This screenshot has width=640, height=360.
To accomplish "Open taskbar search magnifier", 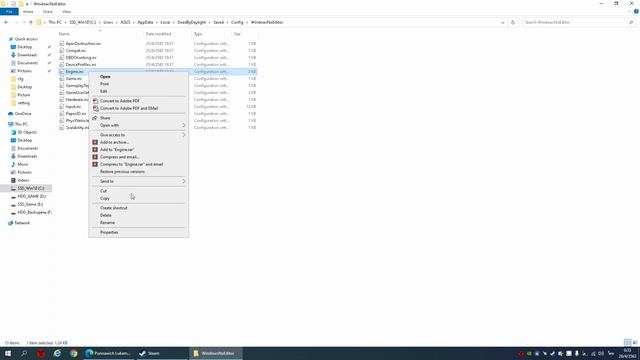I will (24, 353).
